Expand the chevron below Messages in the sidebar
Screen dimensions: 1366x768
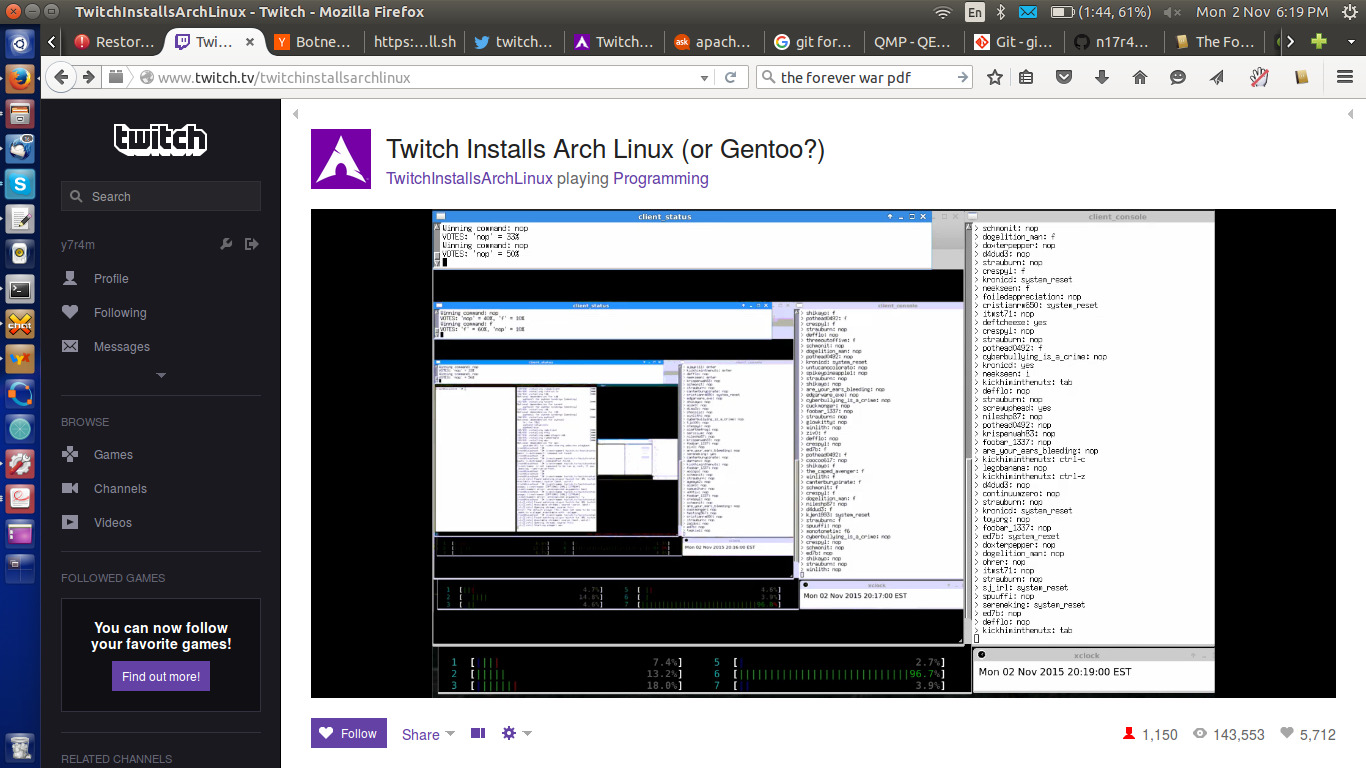(160, 375)
